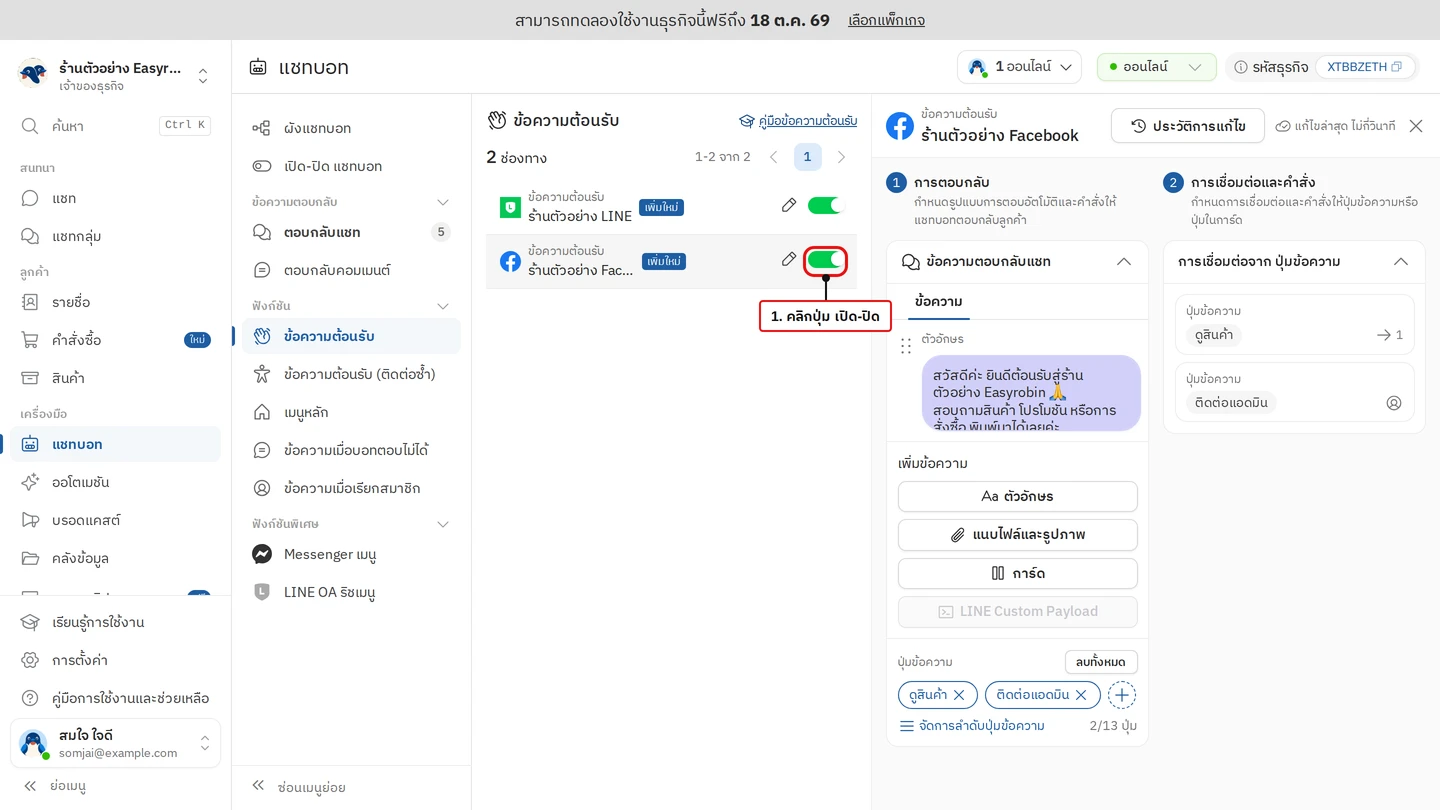Add a new quick reply button with plus

pyautogui.click(x=1122, y=695)
